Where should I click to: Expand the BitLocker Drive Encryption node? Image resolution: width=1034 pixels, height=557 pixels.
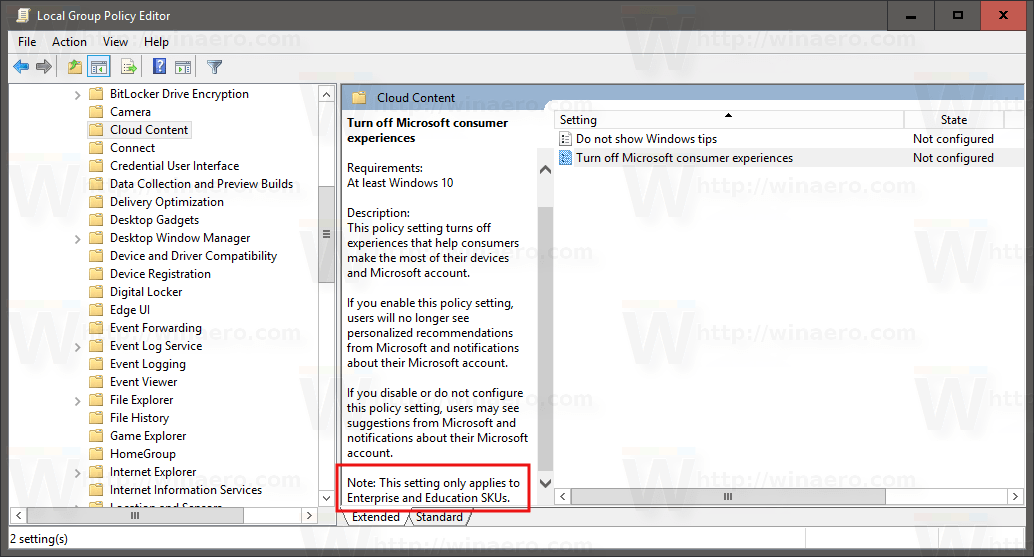[x=77, y=95]
